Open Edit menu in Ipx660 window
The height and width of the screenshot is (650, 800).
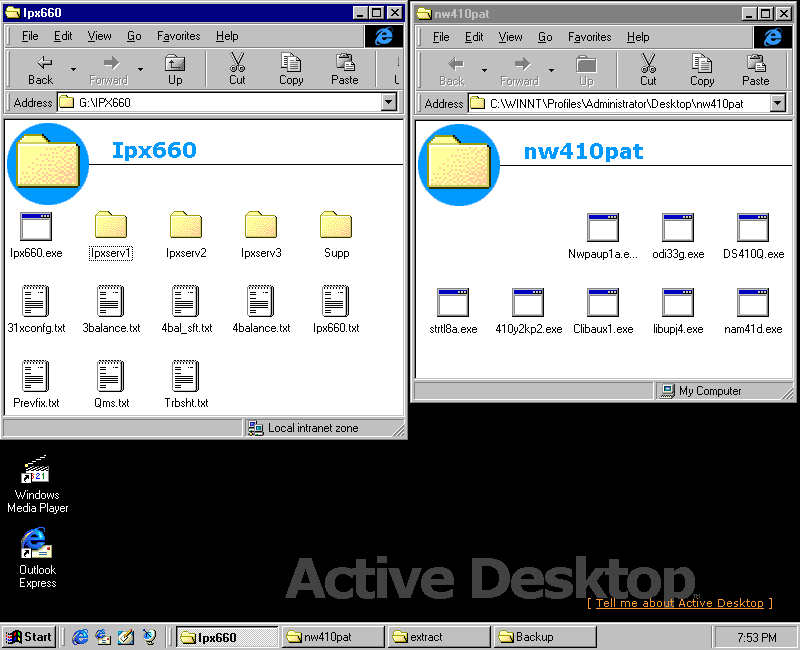[63, 36]
